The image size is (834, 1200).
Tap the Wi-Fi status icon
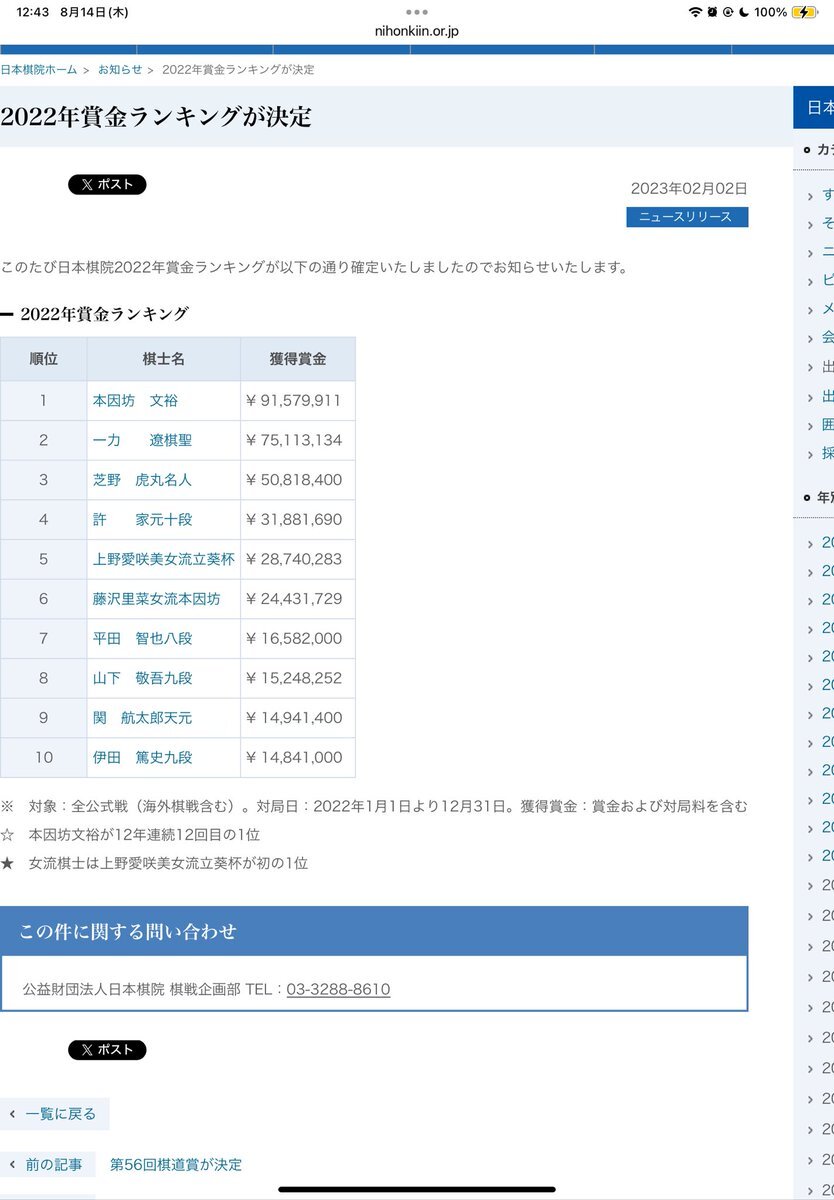[x=695, y=12]
